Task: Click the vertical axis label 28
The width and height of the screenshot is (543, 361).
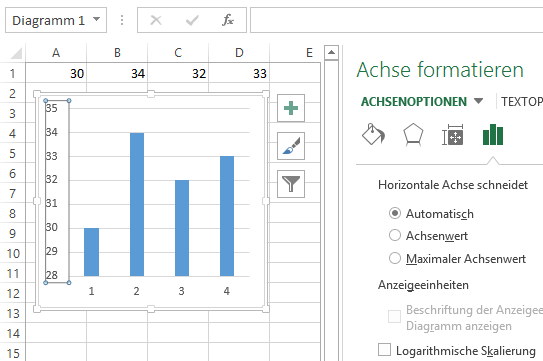Action: [52, 275]
